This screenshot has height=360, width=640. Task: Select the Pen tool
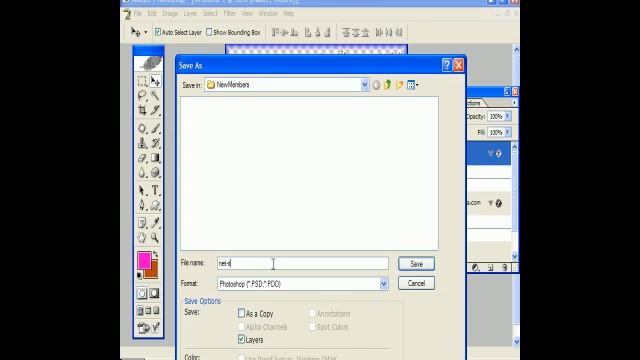click(142, 205)
